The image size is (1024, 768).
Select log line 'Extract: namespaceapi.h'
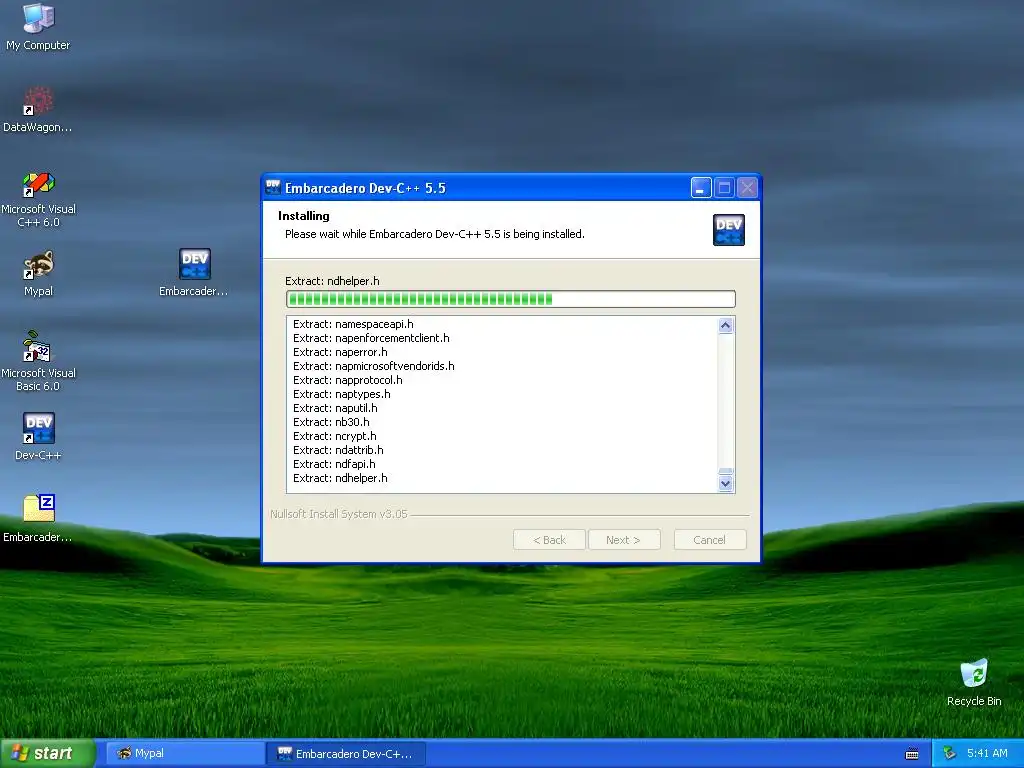(353, 324)
